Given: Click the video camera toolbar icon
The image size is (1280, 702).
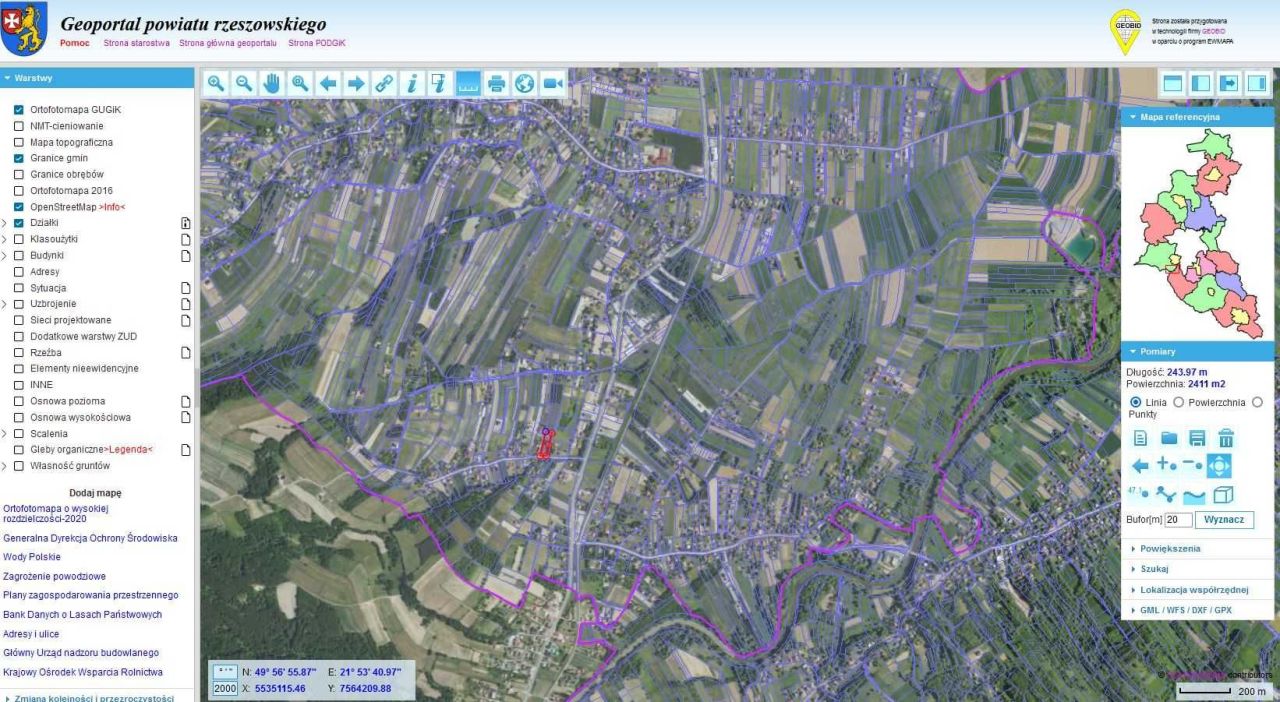Looking at the screenshot, I should point(553,84).
